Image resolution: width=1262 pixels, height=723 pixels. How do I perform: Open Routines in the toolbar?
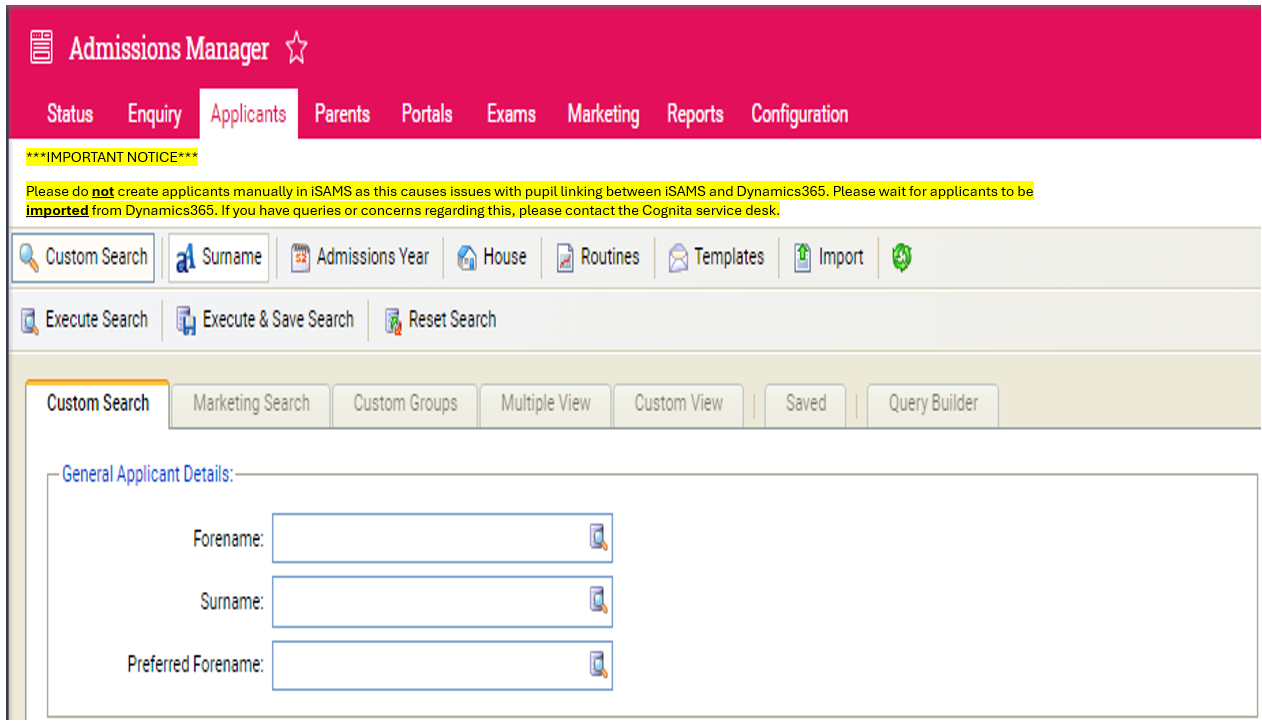coord(597,258)
